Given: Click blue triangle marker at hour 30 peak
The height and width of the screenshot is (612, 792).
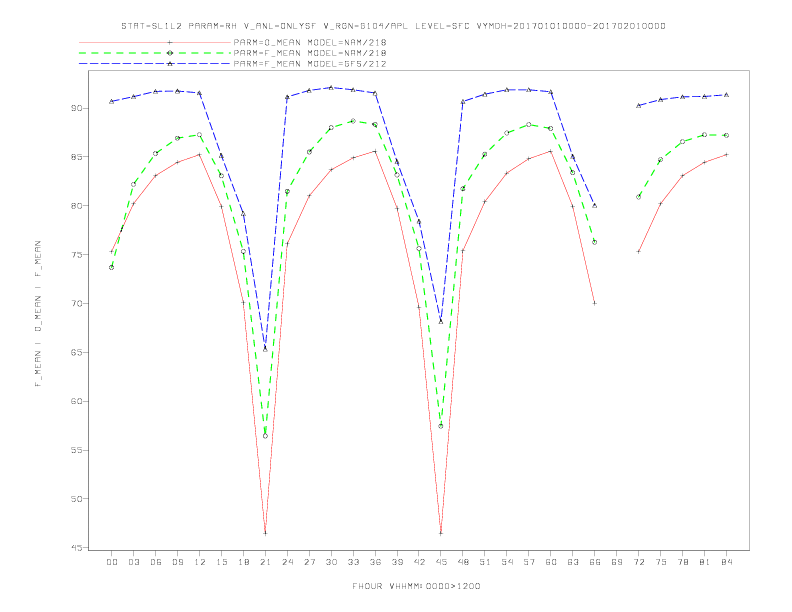Looking at the screenshot, I should pyautogui.click(x=331, y=87).
